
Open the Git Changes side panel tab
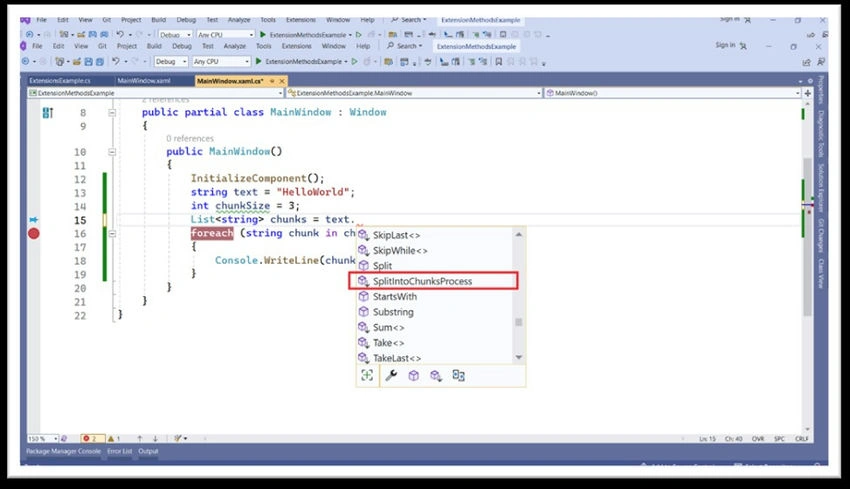[821, 235]
